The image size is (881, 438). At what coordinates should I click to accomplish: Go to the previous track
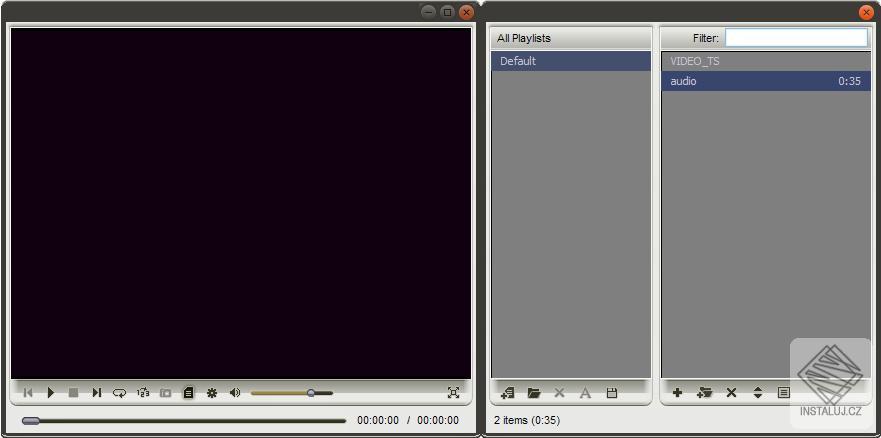[x=28, y=393]
